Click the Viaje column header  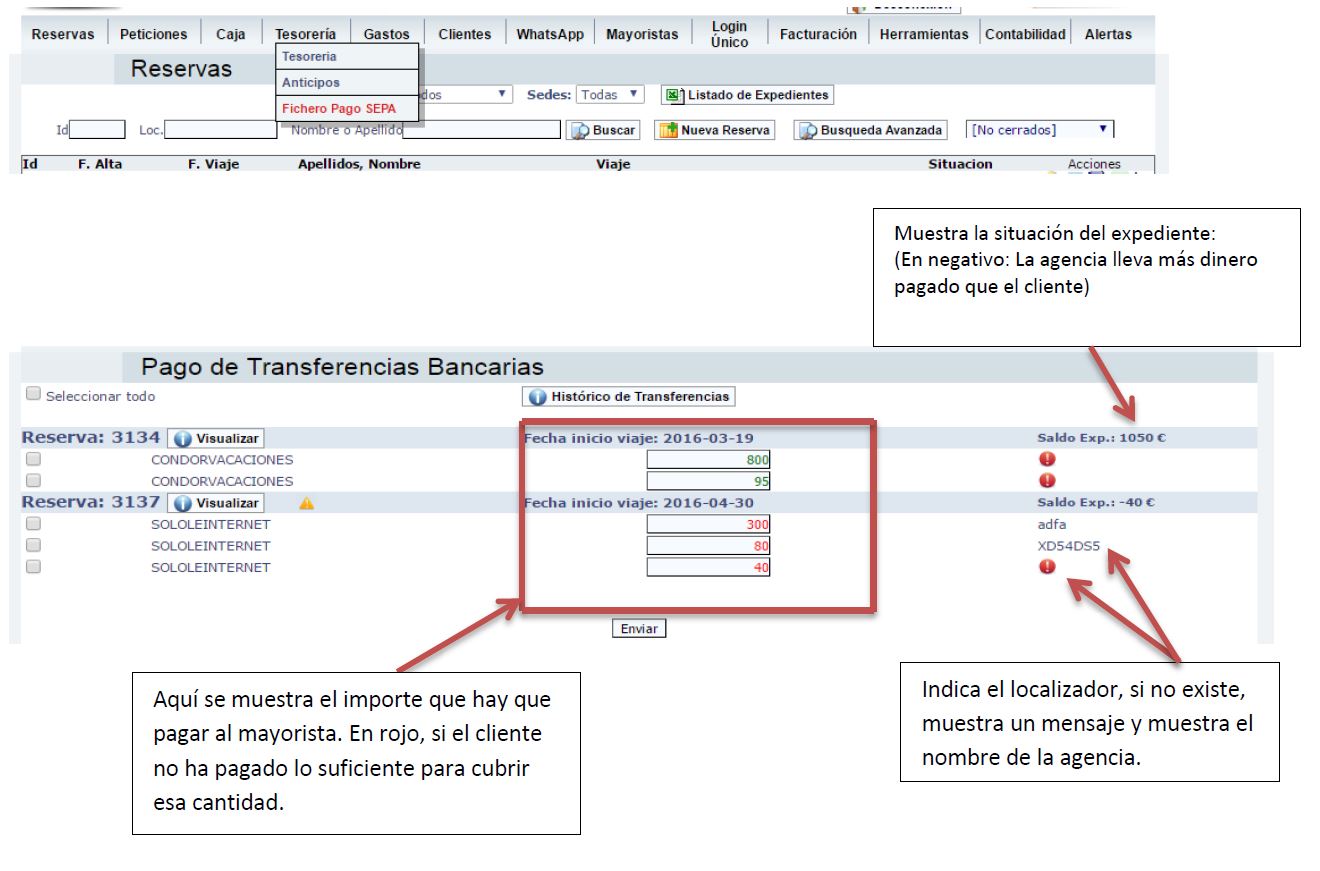613,164
